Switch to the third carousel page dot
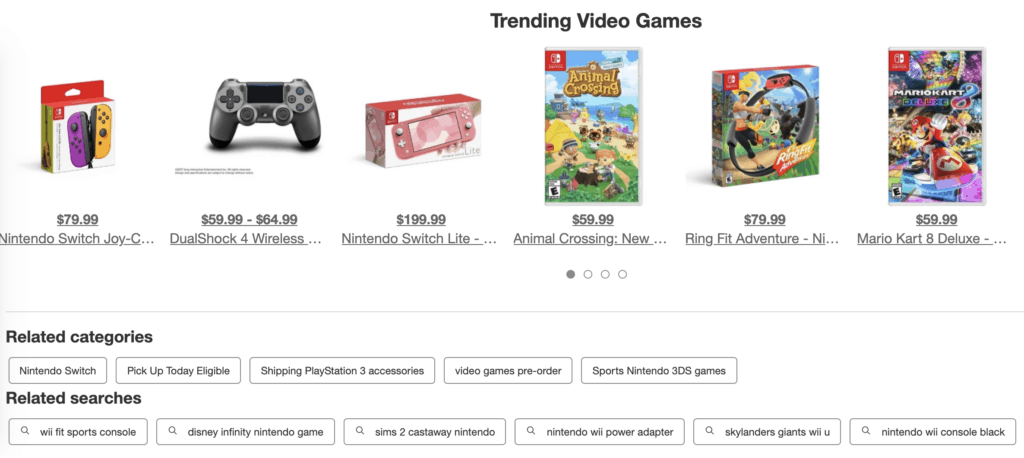Viewport: 1024px width, 458px height. [x=605, y=274]
